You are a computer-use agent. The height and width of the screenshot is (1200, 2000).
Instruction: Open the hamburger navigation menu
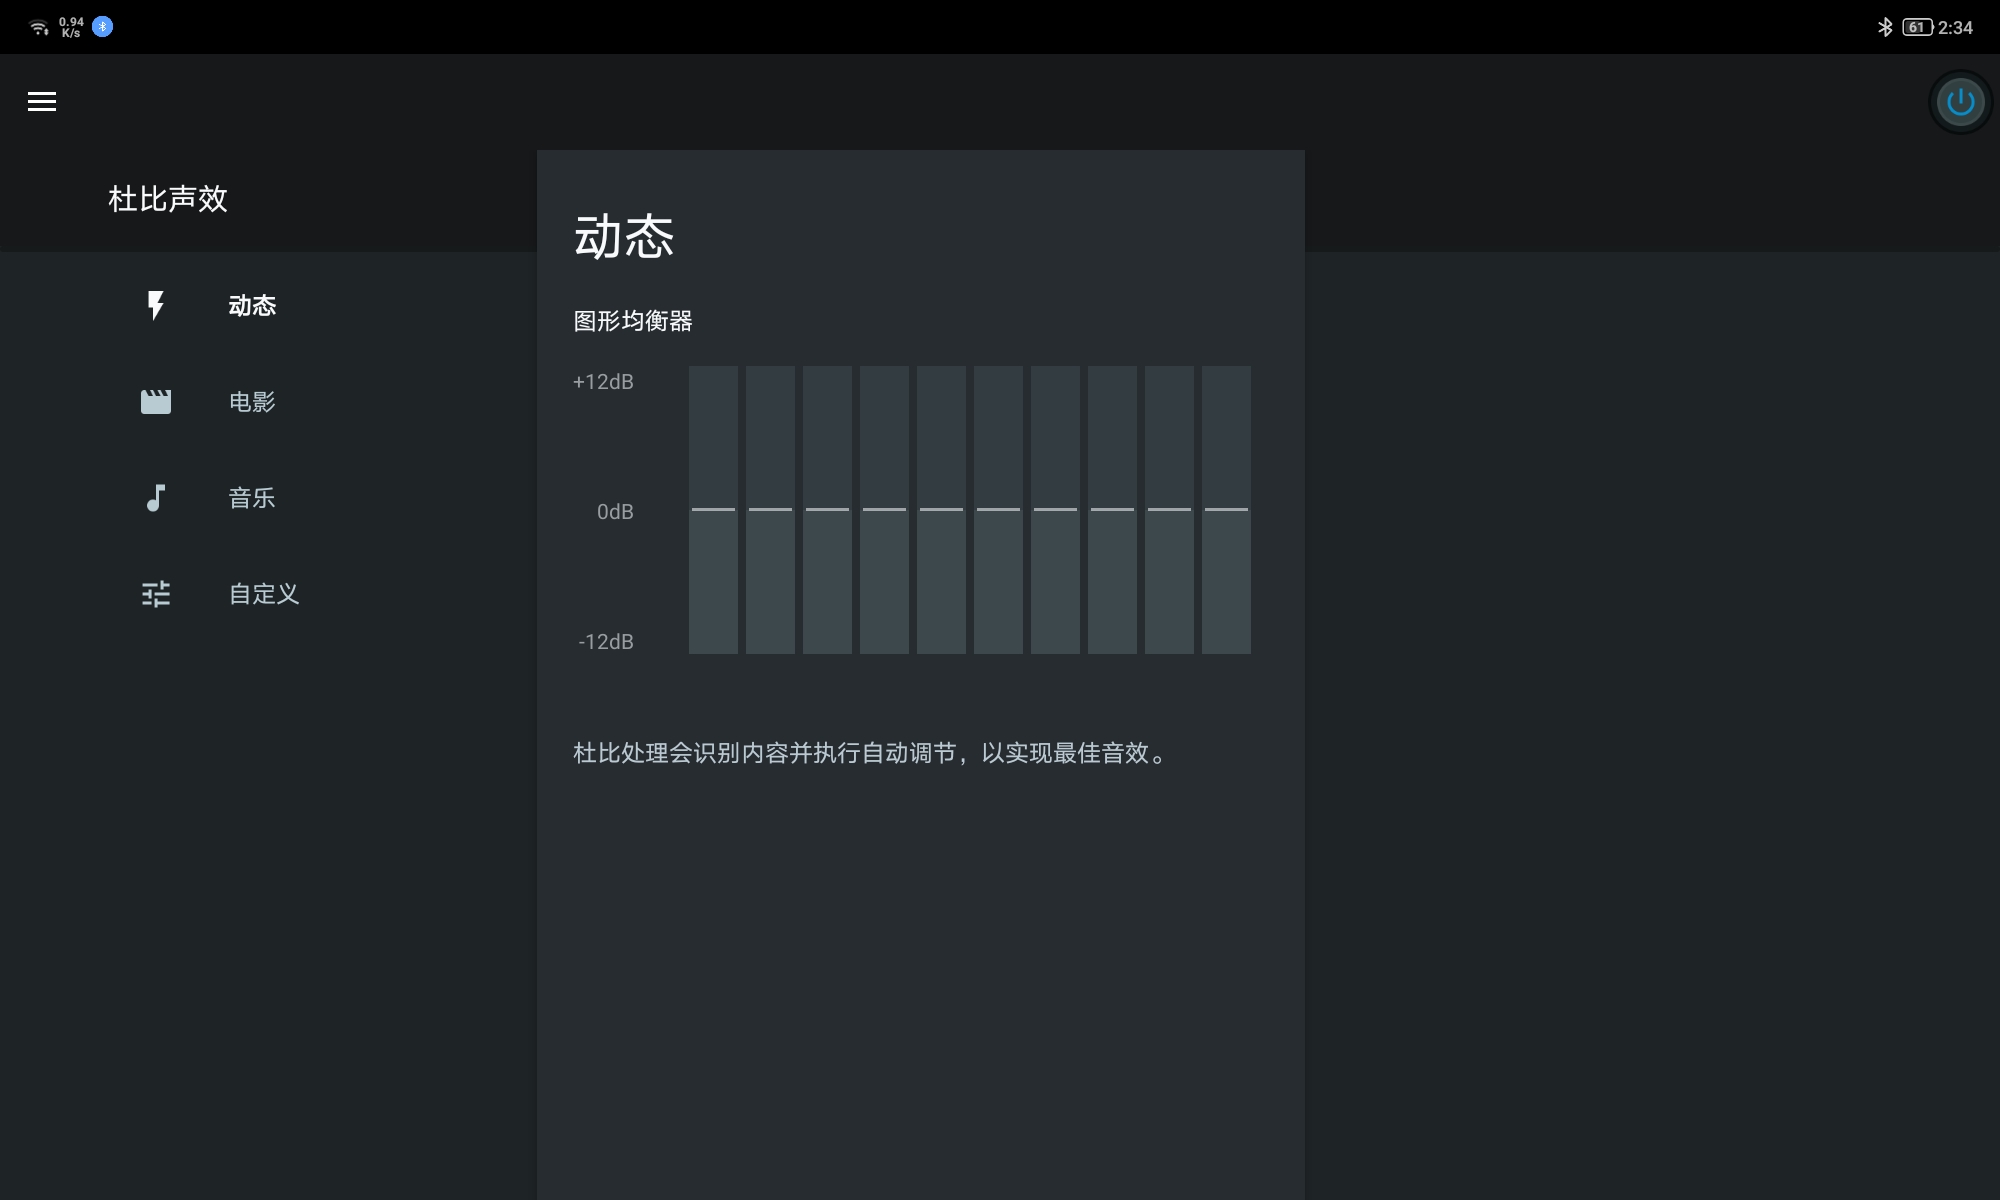42,101
